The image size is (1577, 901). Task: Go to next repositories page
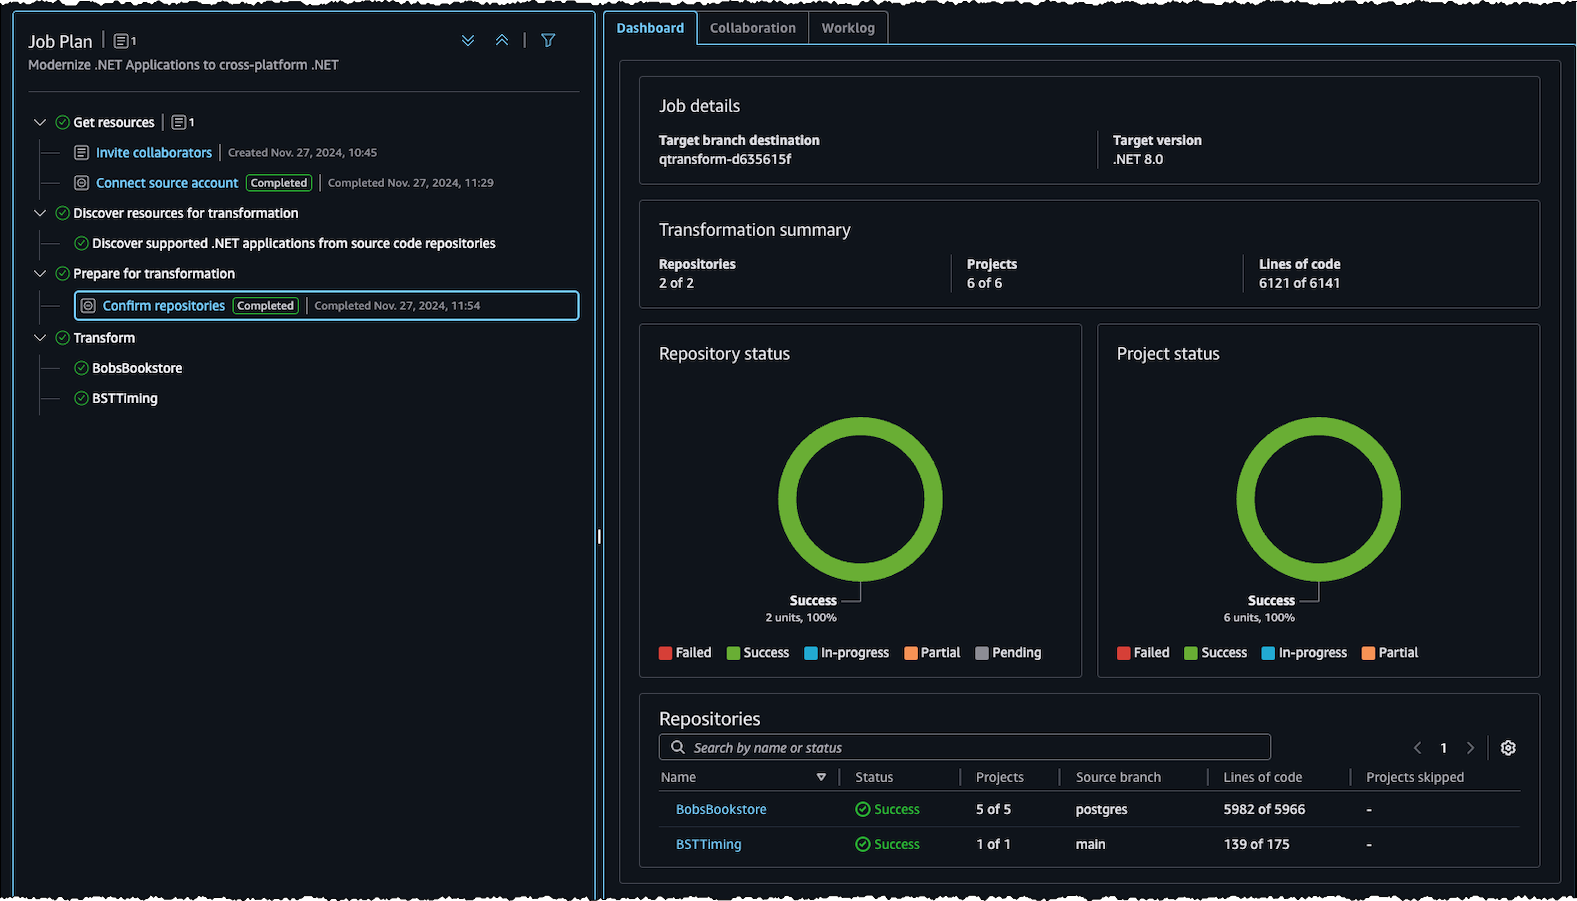(1470, 748)
